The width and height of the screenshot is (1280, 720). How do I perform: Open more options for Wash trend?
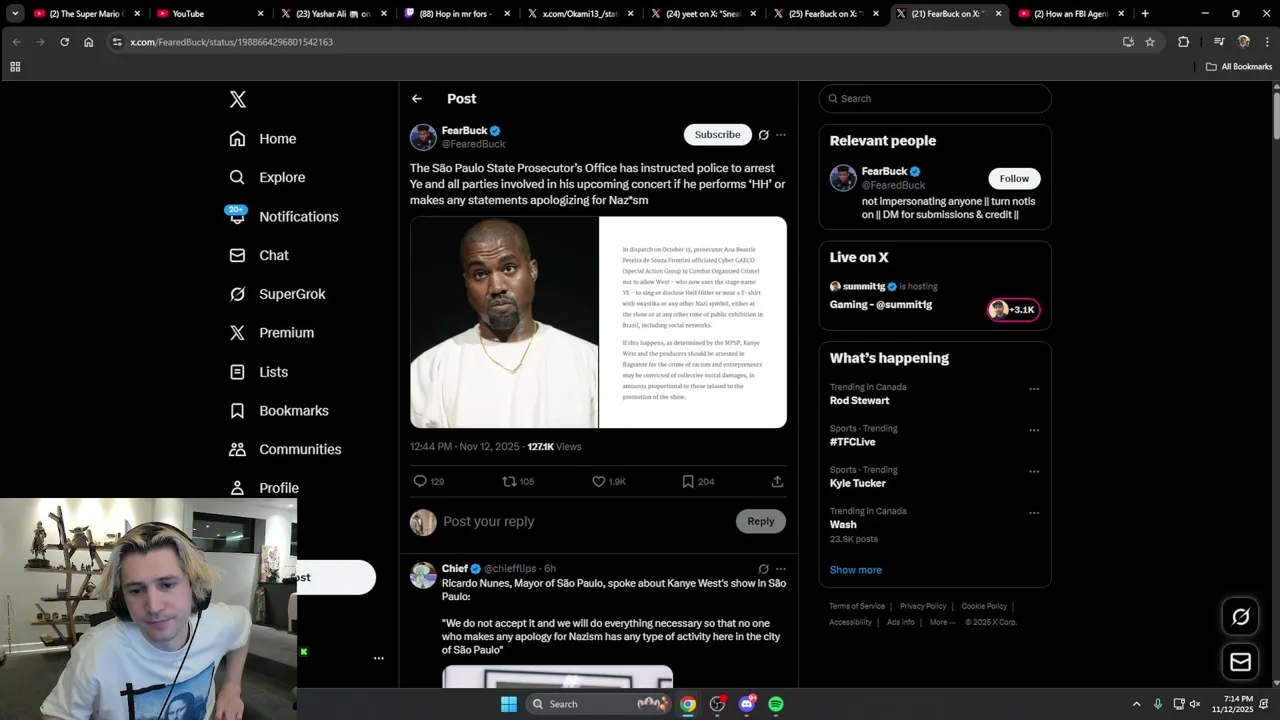(1034, 513)
